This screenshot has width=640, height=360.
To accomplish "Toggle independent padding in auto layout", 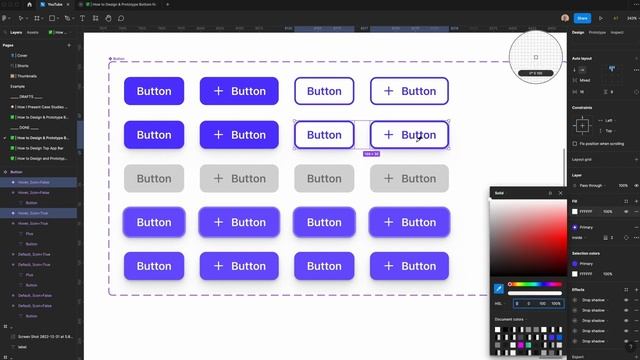I will point(636,92).
